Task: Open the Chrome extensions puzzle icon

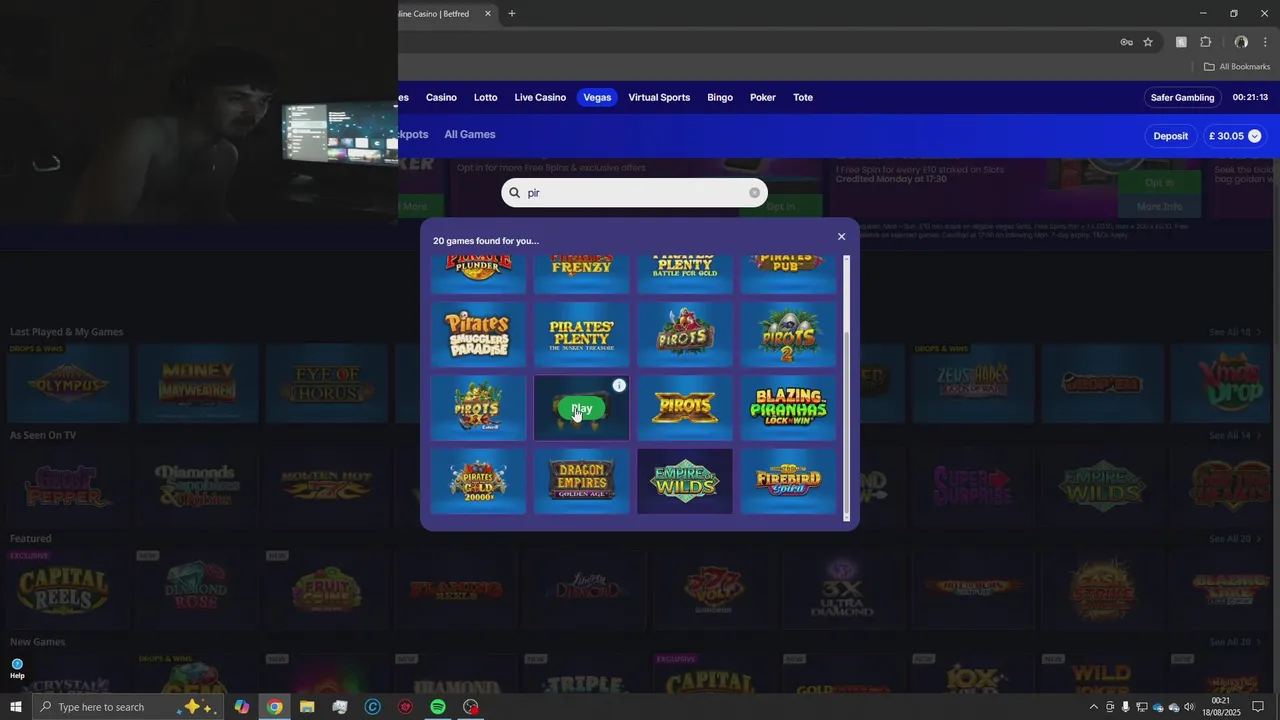Action: point(1205,42)
